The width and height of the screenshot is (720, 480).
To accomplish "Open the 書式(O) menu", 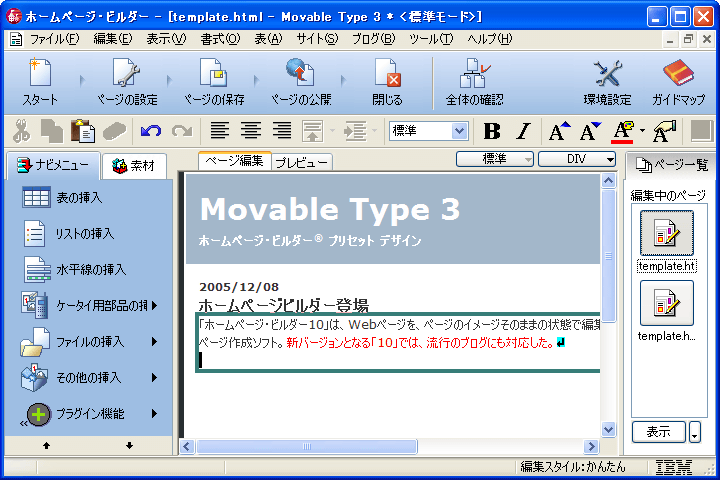I will tap(220, 40).
